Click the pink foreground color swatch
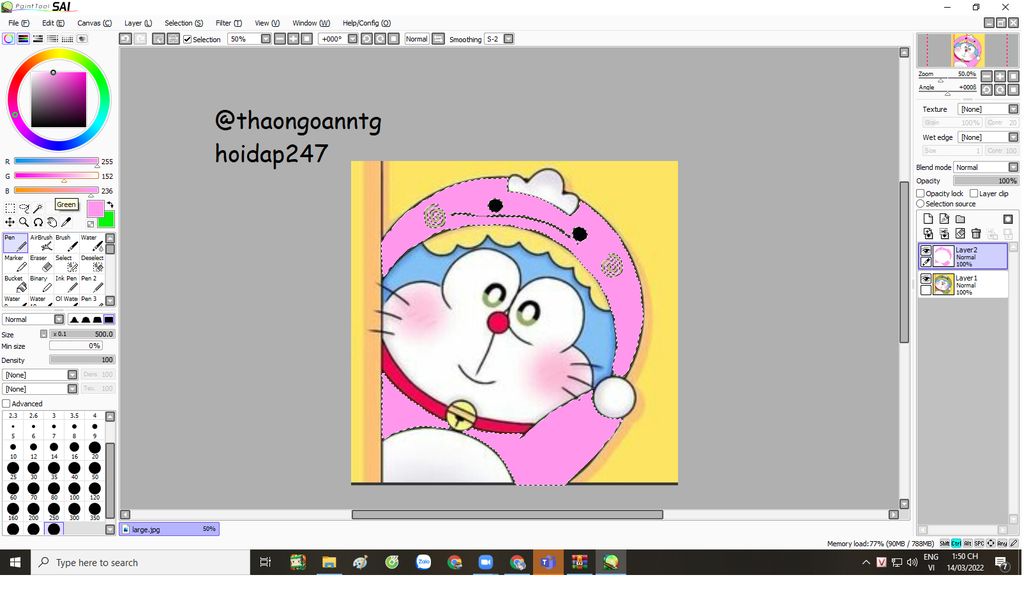This screenshot has height=598, width=1024. [95, 209]
